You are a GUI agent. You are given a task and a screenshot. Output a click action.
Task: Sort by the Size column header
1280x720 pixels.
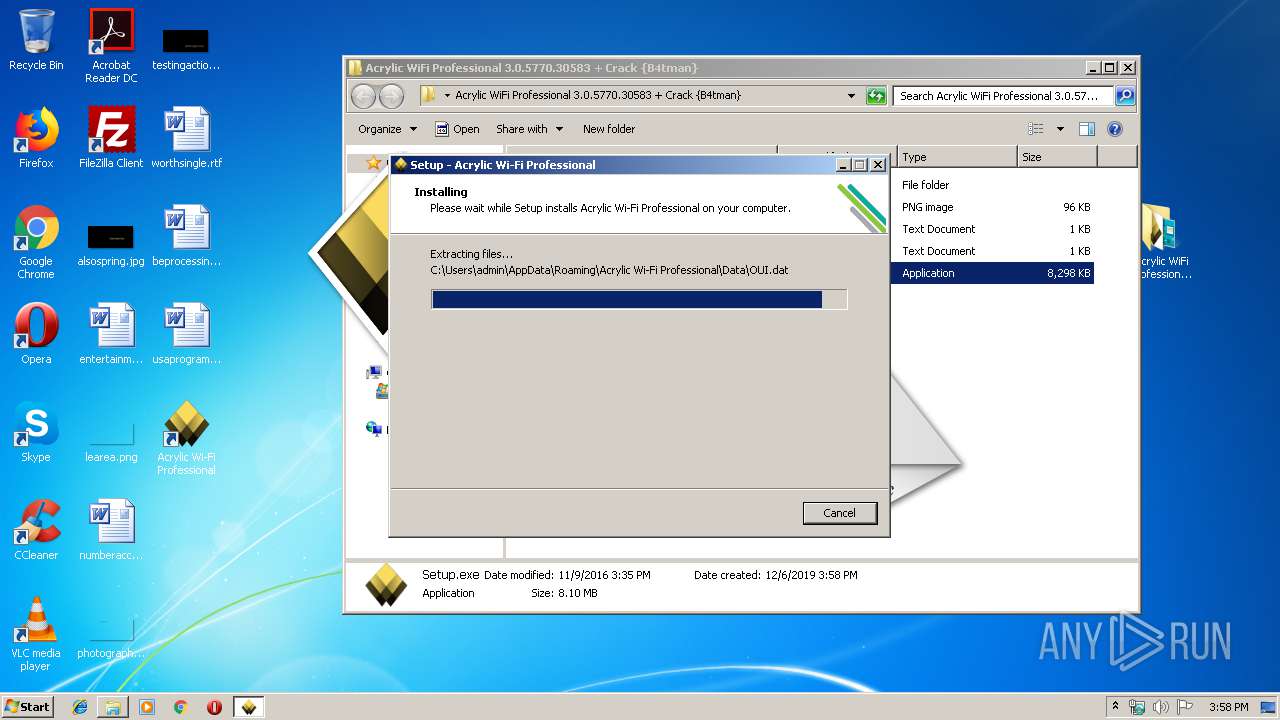(1057, 157)
